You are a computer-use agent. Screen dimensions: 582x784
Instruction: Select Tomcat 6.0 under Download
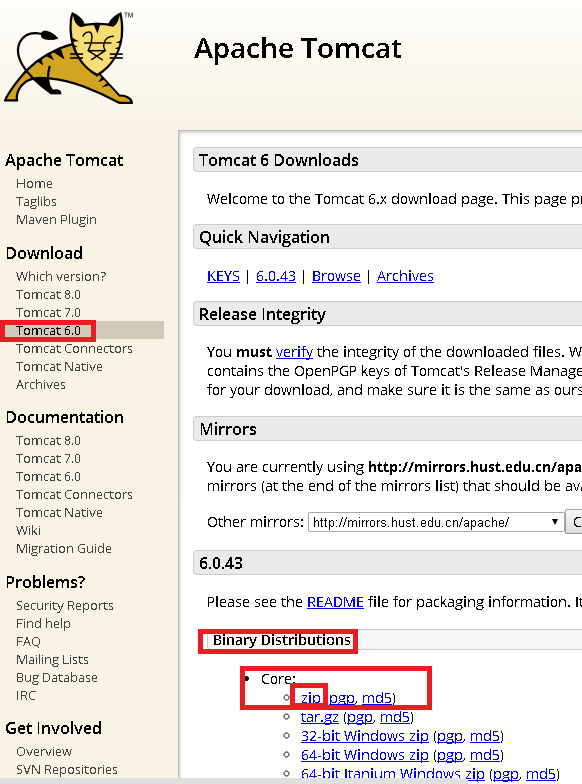pos(48,330)
